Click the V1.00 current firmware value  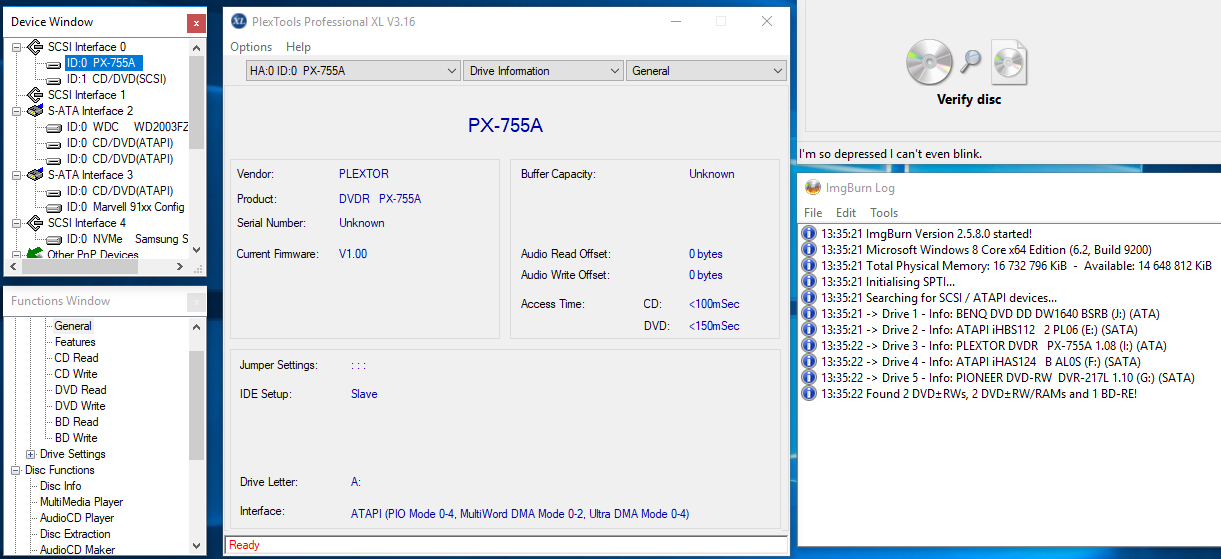(x=353, y=254)
